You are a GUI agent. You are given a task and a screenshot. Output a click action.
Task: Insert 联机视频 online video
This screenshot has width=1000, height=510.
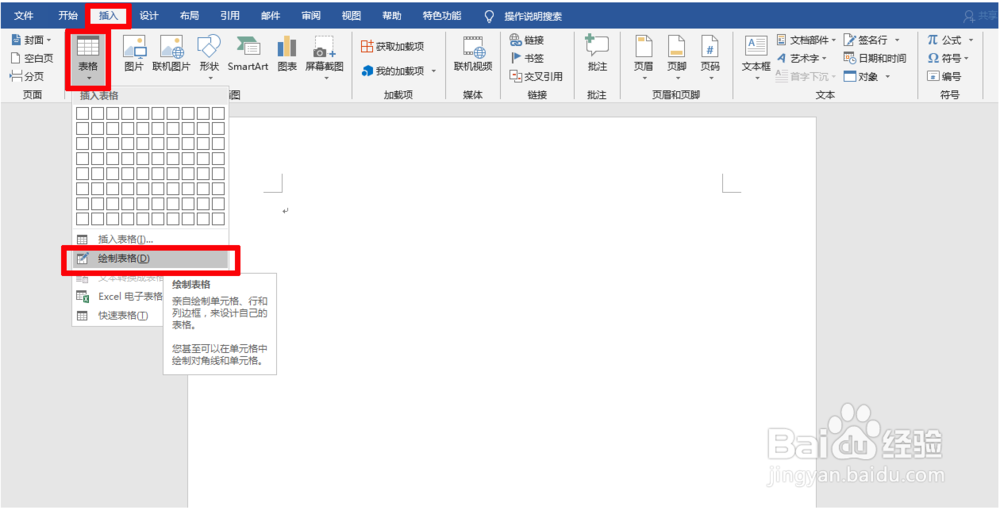pyautogui.click(x=473, y=54)
